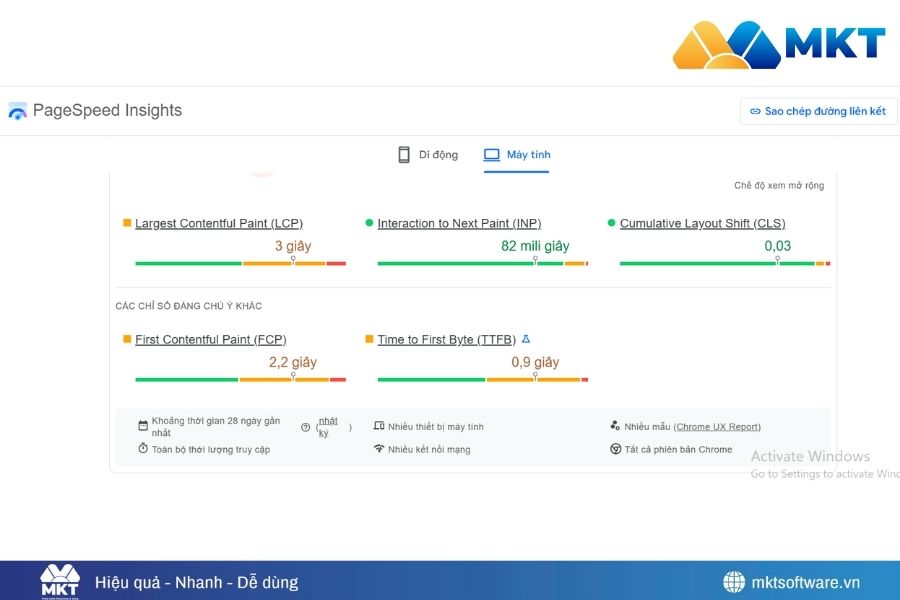Open the 'Chrome UX Report' link
Viewport: 900px width, 600px height.
coord(717,425)
